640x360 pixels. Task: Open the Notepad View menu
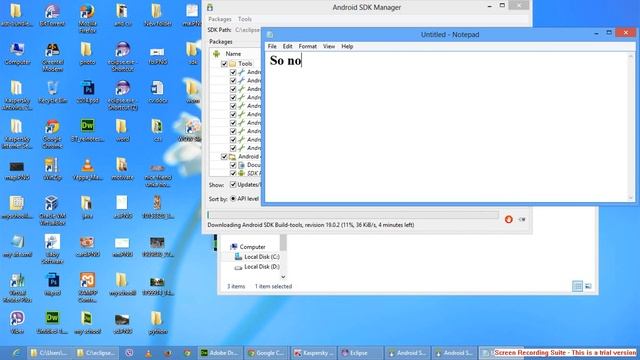(x=329, y=47)
